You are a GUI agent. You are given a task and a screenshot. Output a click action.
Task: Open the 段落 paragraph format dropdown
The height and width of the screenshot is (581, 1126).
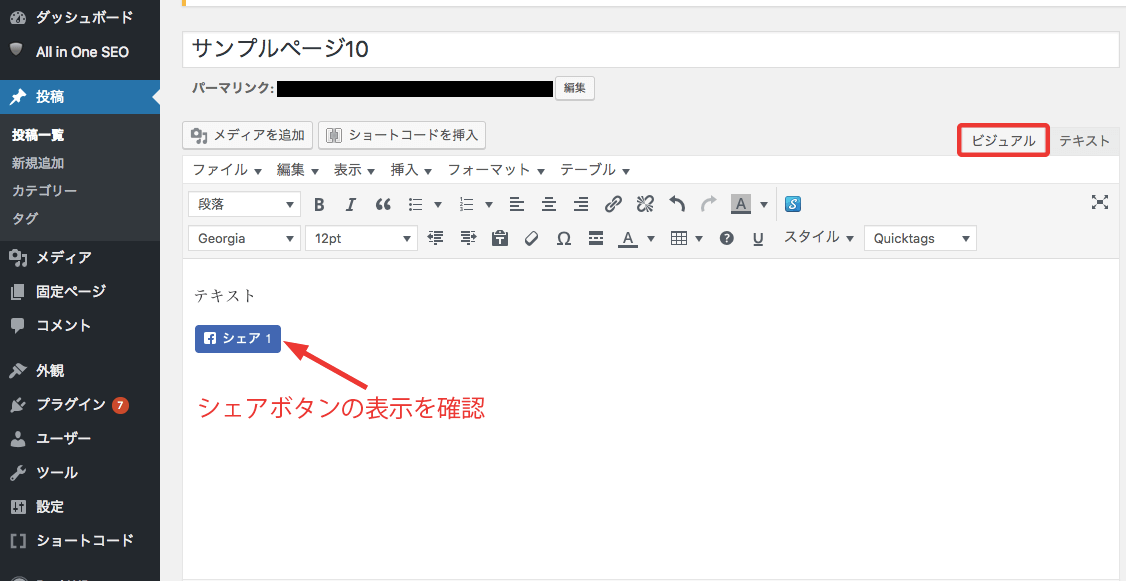pos(244,205)
